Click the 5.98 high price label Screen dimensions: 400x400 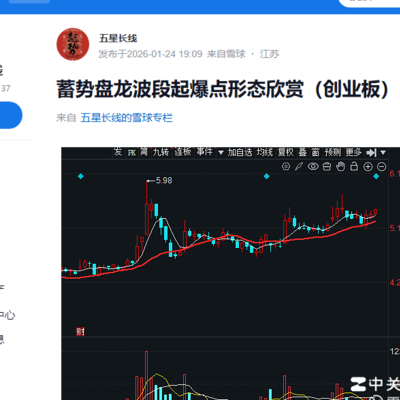click(x=164, y=181)
